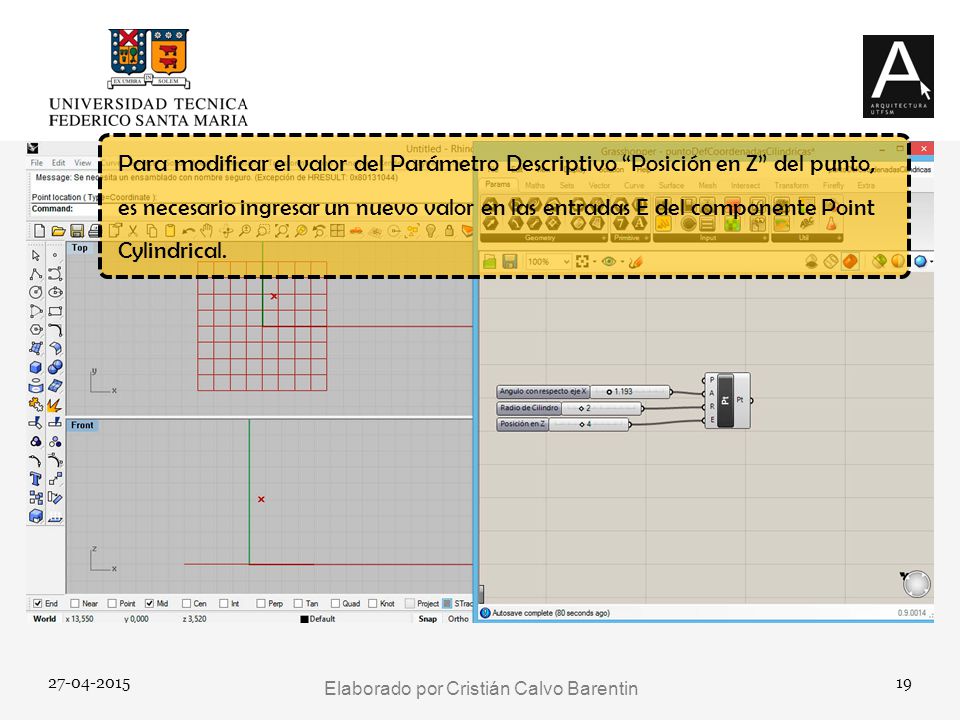Click the Posición en Z slider
The width and height of the screenshot is (960, 720).
(564, 424)
